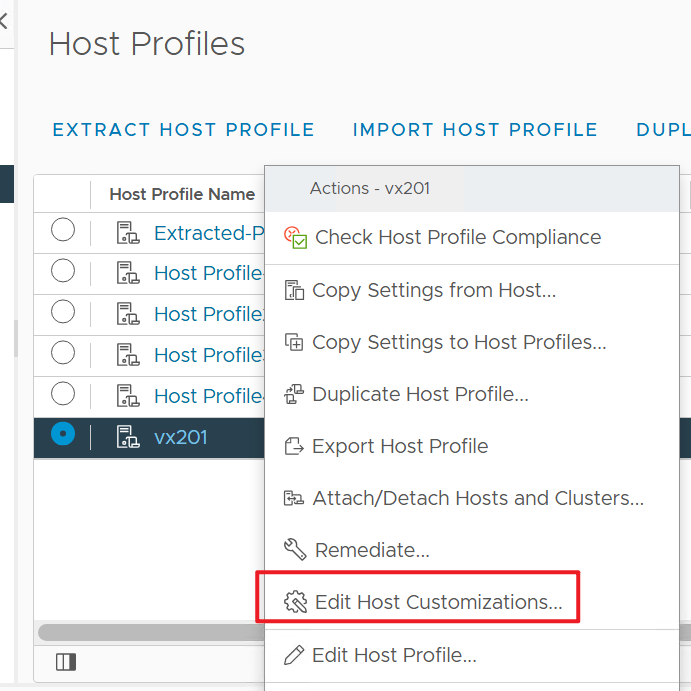This screenshot has height=691, width=691.
Task: Click the Duplicate Host Profile icon
Action: [295, 394]
